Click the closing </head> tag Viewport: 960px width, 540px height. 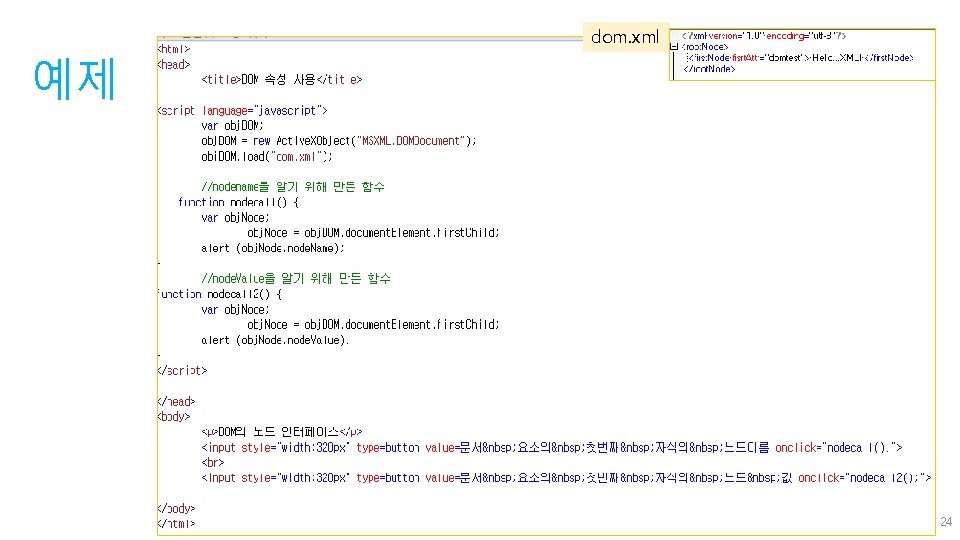[x=176, y=402]
